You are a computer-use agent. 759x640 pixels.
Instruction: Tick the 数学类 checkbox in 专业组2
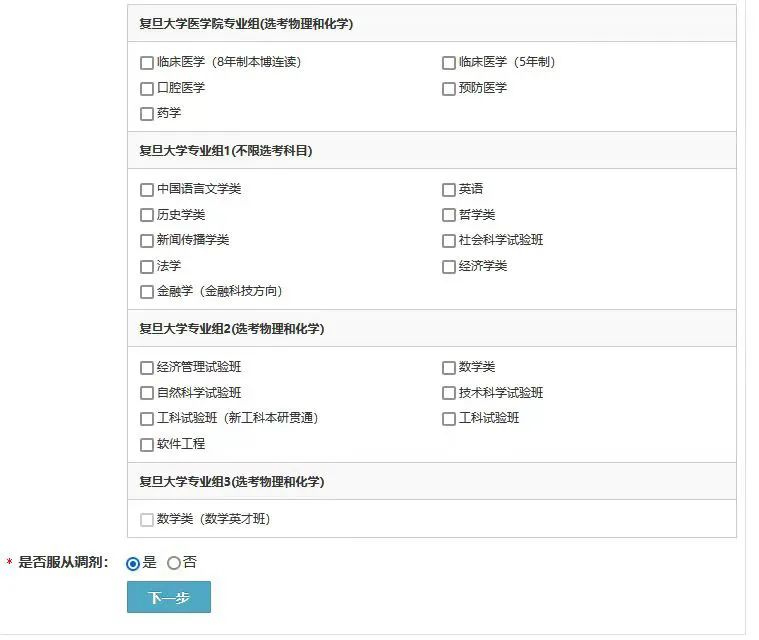(449, 368)
